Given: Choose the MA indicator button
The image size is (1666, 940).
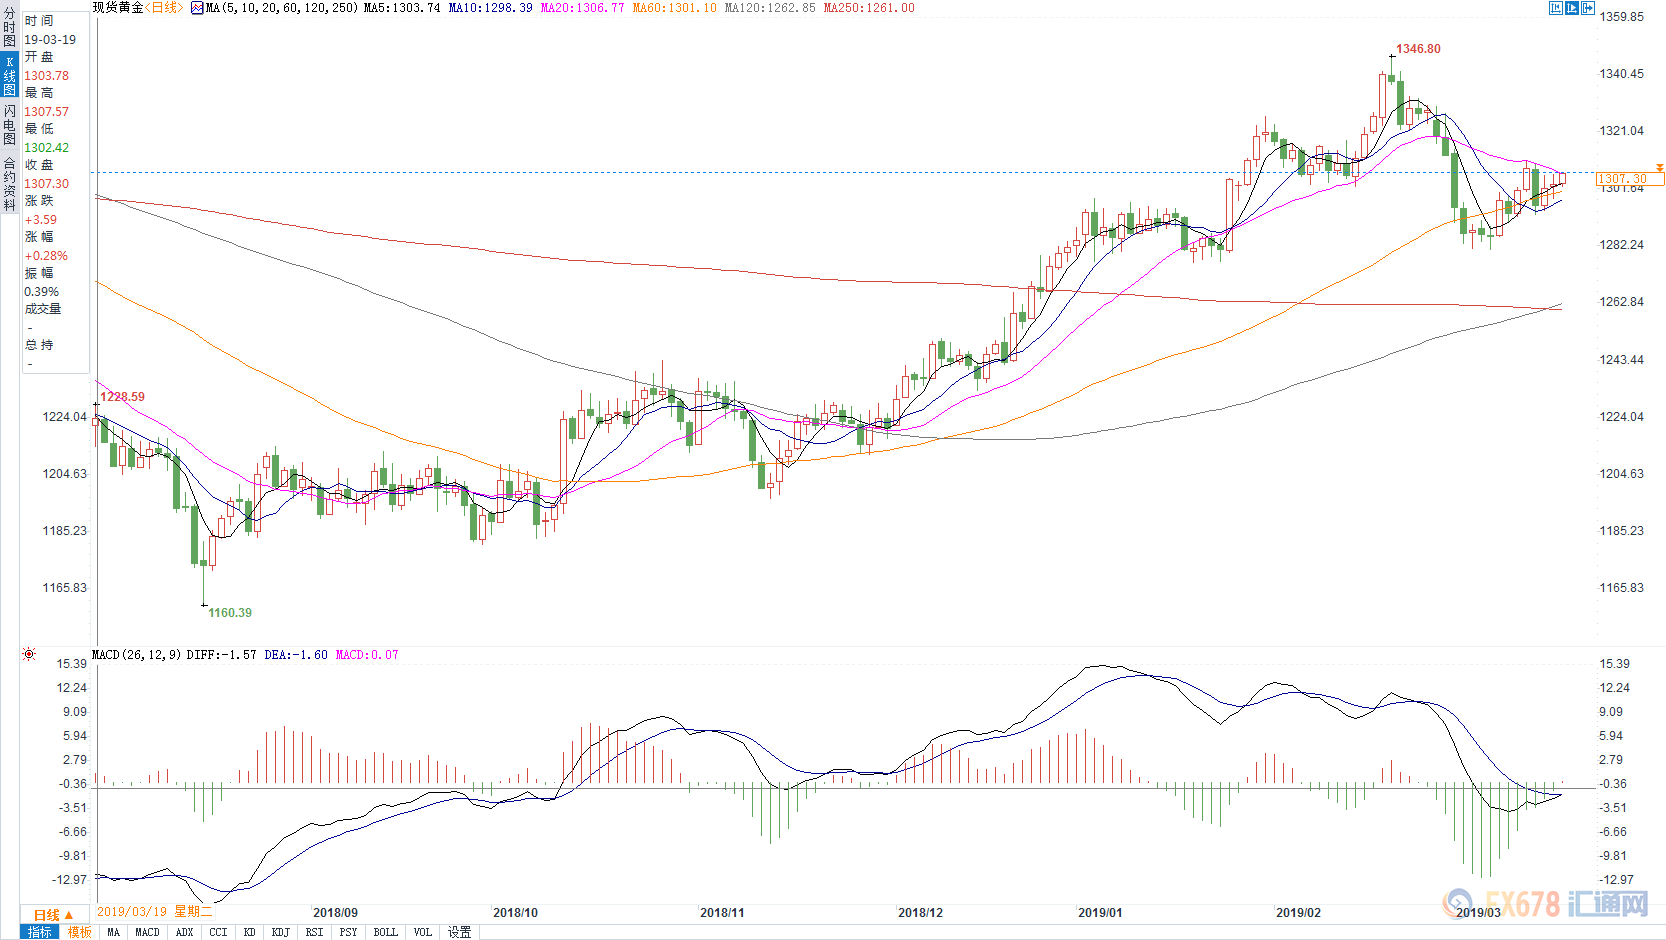Looking at the screenshot, I should [x=113, y=932].
